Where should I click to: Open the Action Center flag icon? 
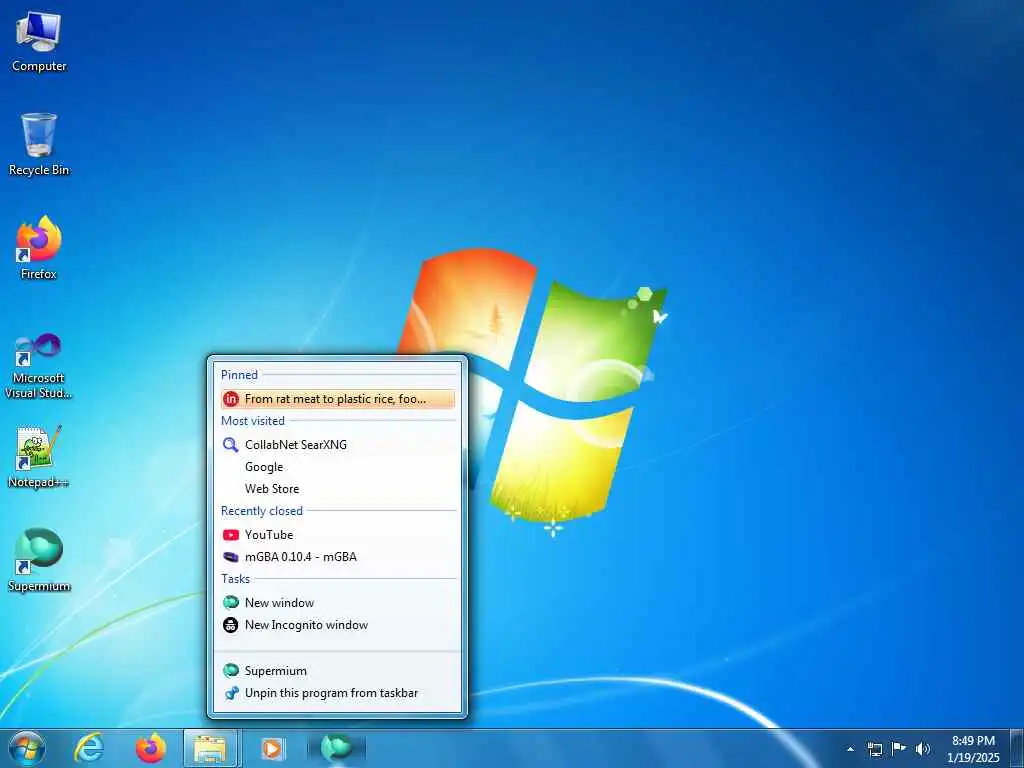[899, 749]
